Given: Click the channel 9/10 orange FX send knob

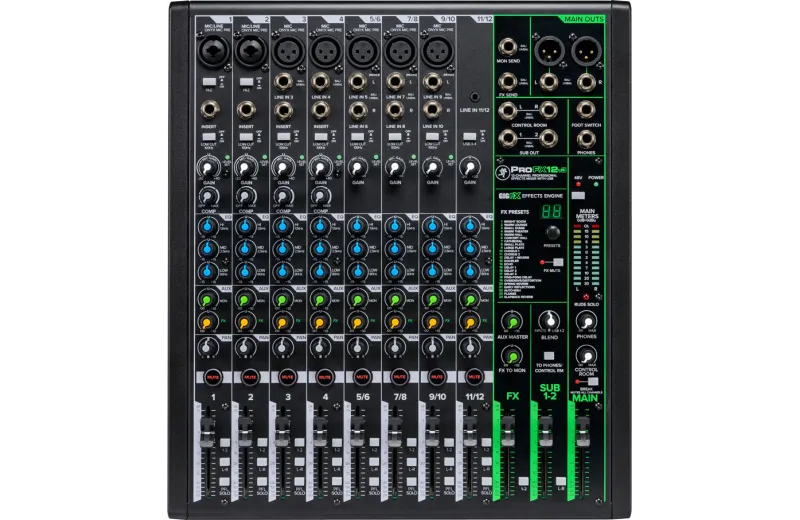Looking at the screenshot, I should [x=432, y=323].
